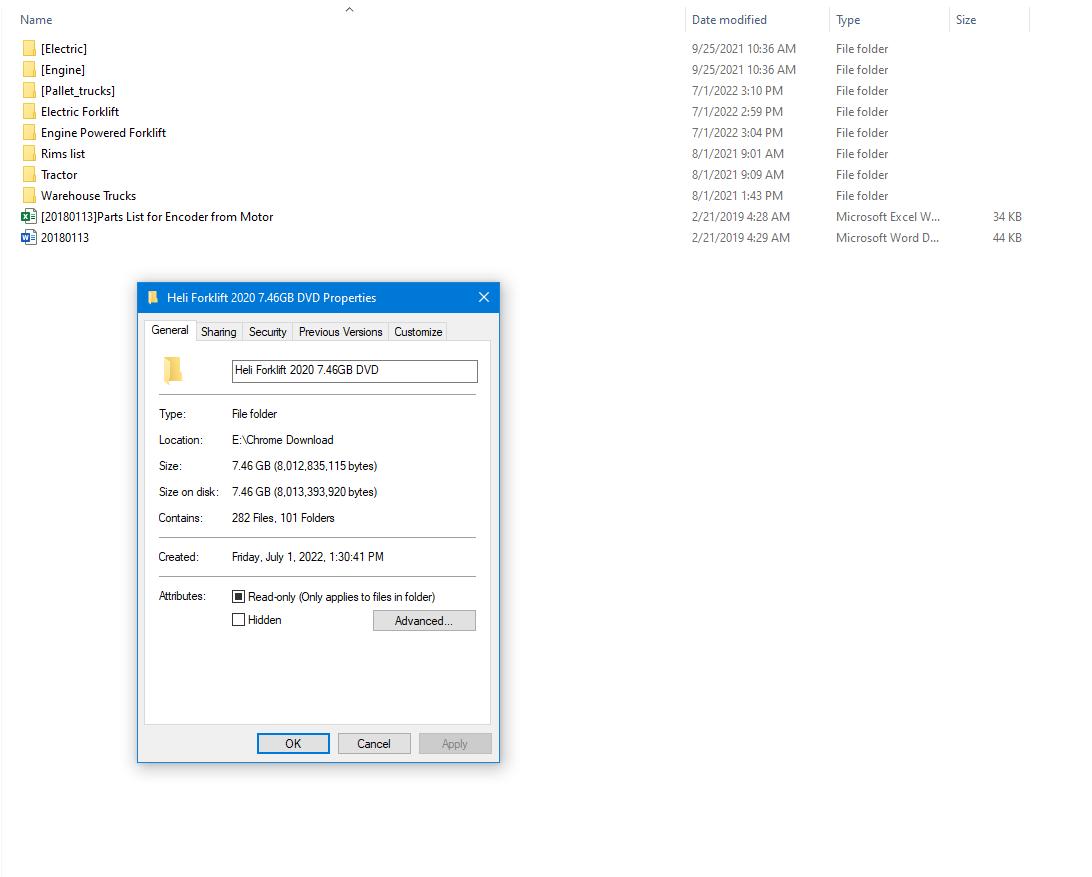The width and height of the screenshot is (1092, 877).
Task: Click the OK button
Action: 293,744
